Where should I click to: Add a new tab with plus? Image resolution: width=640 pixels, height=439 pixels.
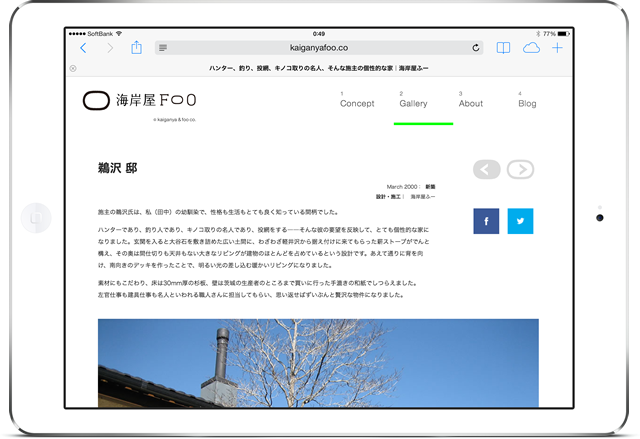558,48
